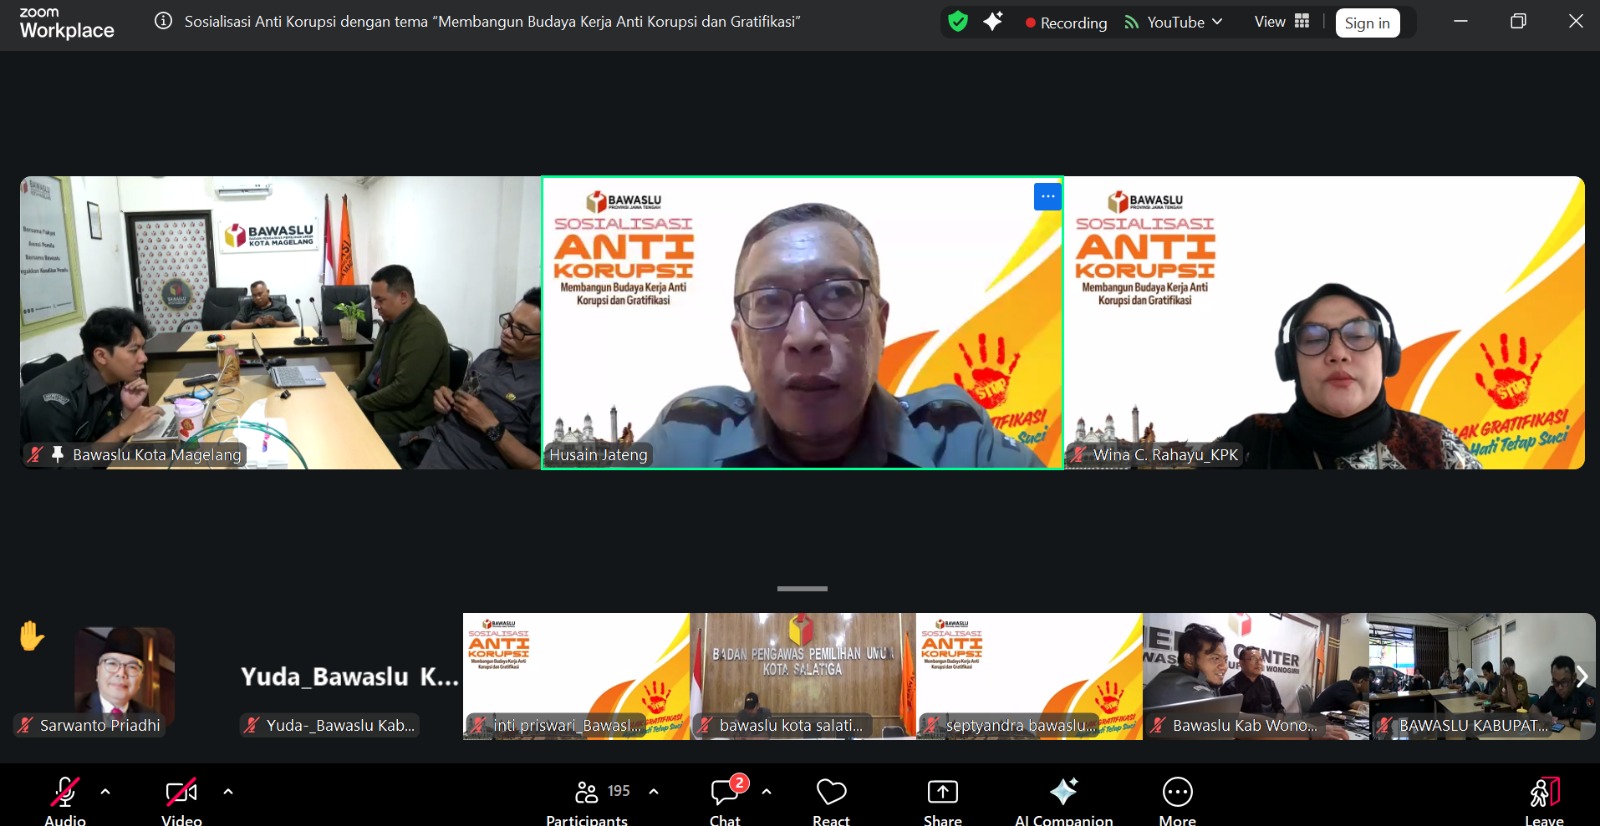Viewport: 1600px width, 826px height.
Task: Select the BAWASLU KABUPATEN thumbnail
Action: 1482,677
